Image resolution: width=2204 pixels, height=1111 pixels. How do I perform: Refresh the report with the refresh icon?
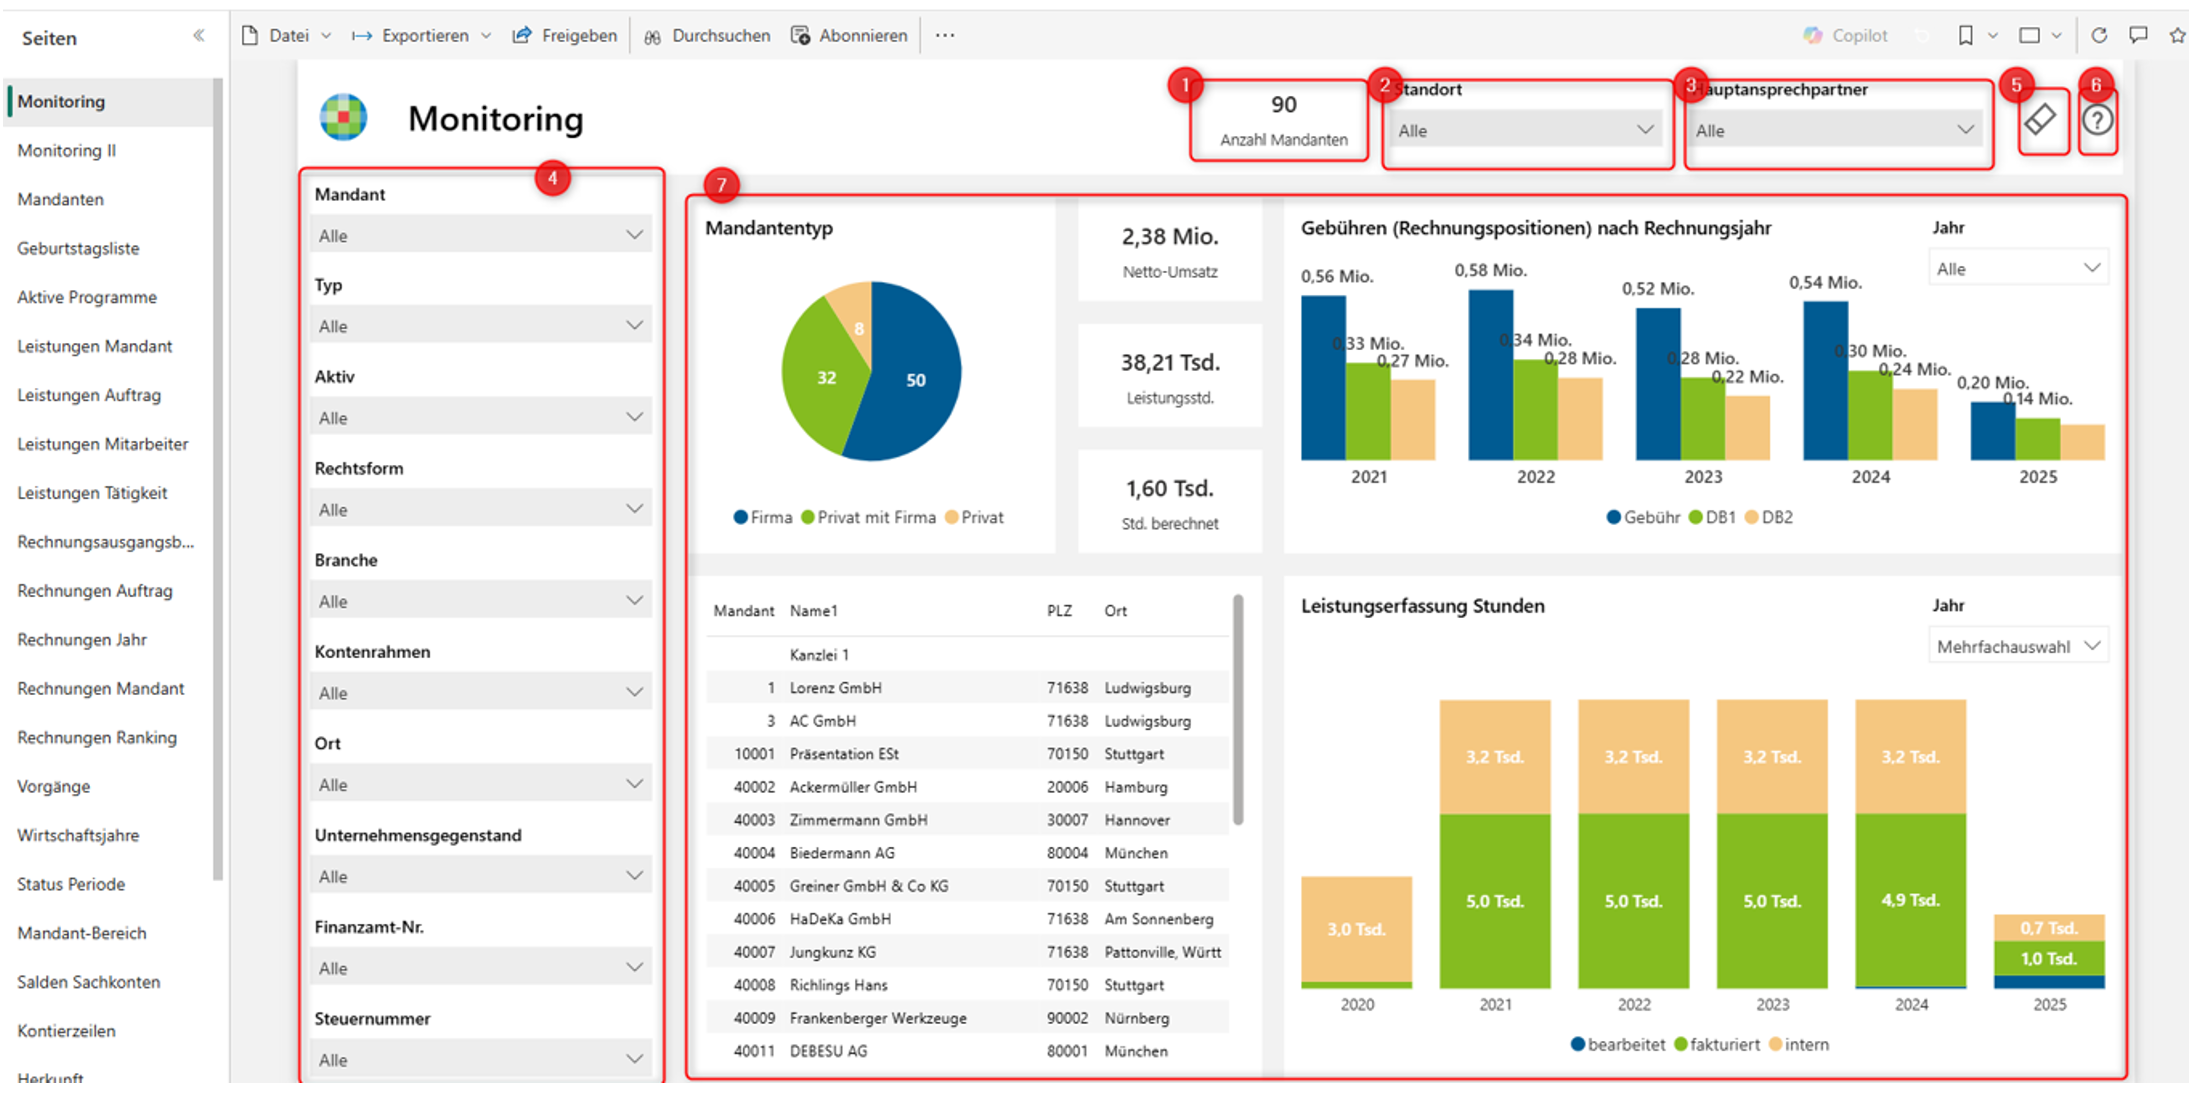[x=2100, y=35]
